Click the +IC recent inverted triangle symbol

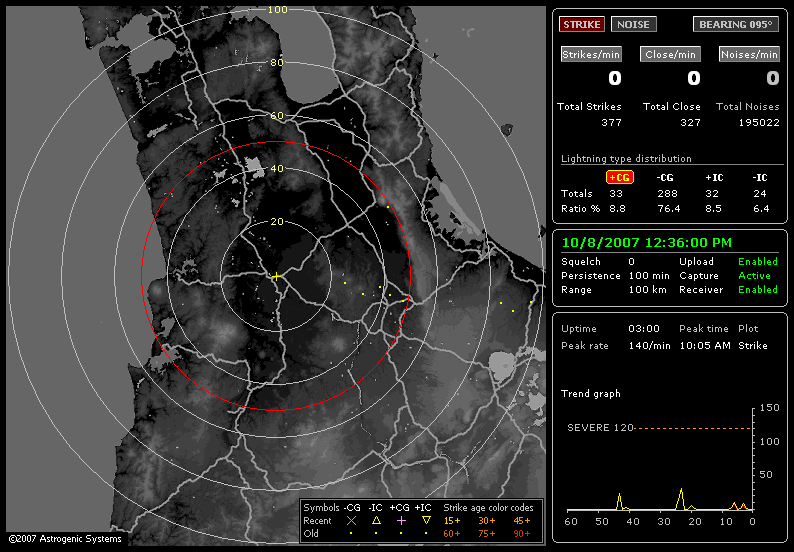click(427, 521)
